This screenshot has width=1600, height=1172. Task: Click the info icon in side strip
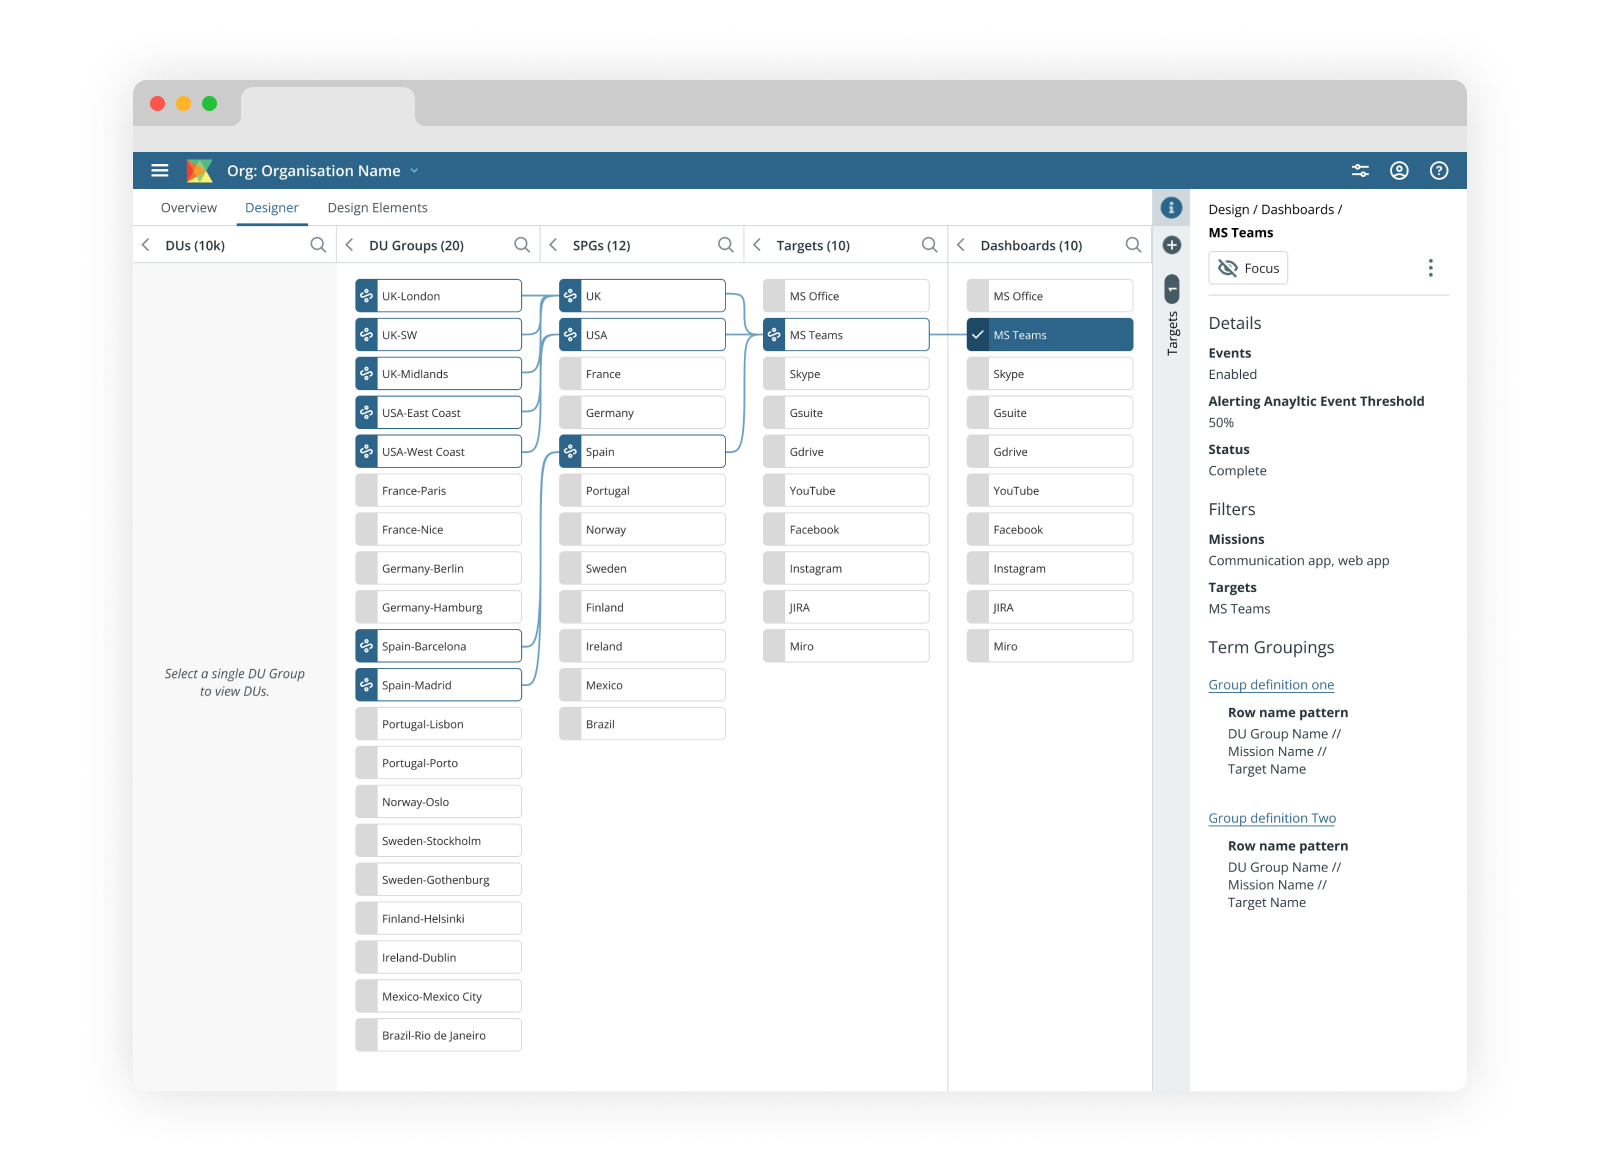click(x=1171, y=208)
